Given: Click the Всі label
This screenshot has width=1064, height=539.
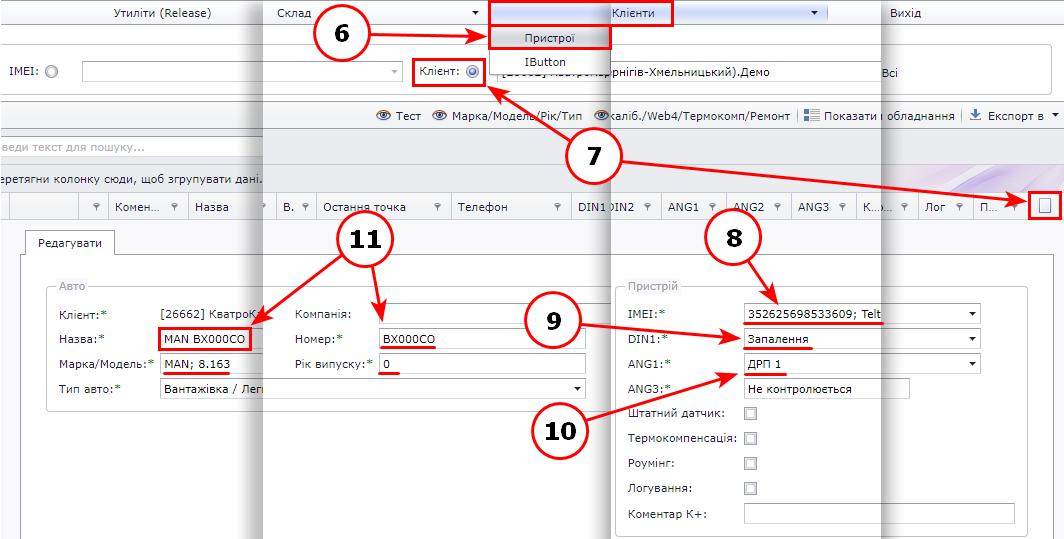Looking at the screenshot, I should [889, 72].
